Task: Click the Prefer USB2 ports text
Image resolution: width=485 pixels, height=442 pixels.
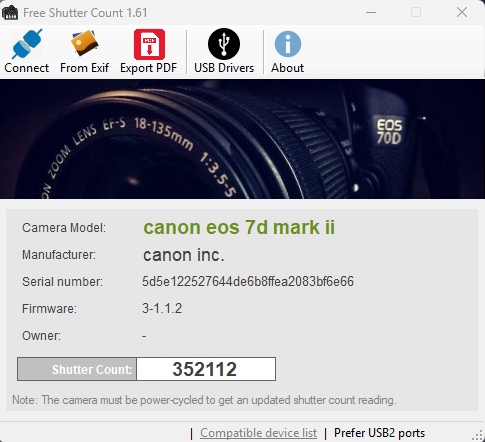Action: pos(379,433)
